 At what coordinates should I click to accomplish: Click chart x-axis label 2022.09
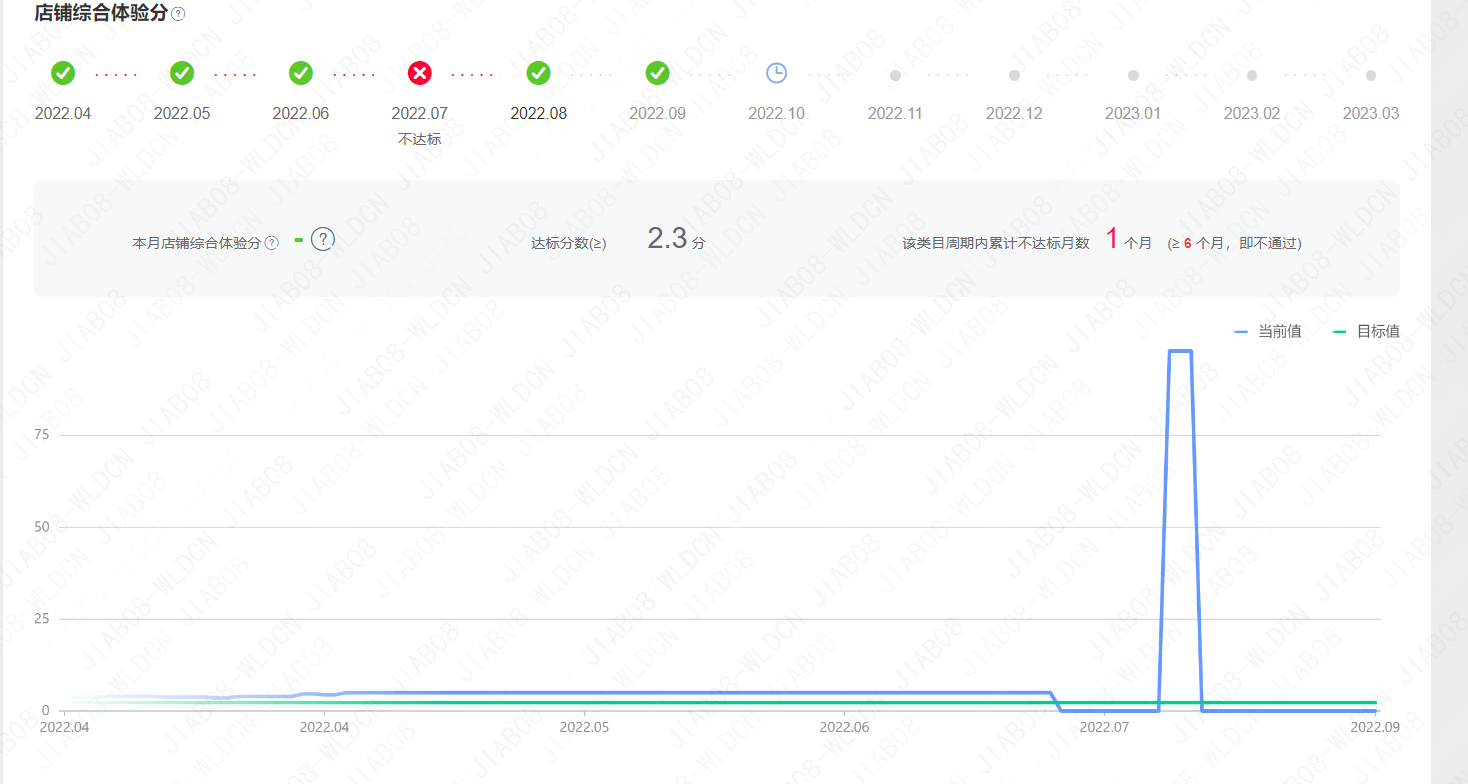click(x=1374, y=727)
